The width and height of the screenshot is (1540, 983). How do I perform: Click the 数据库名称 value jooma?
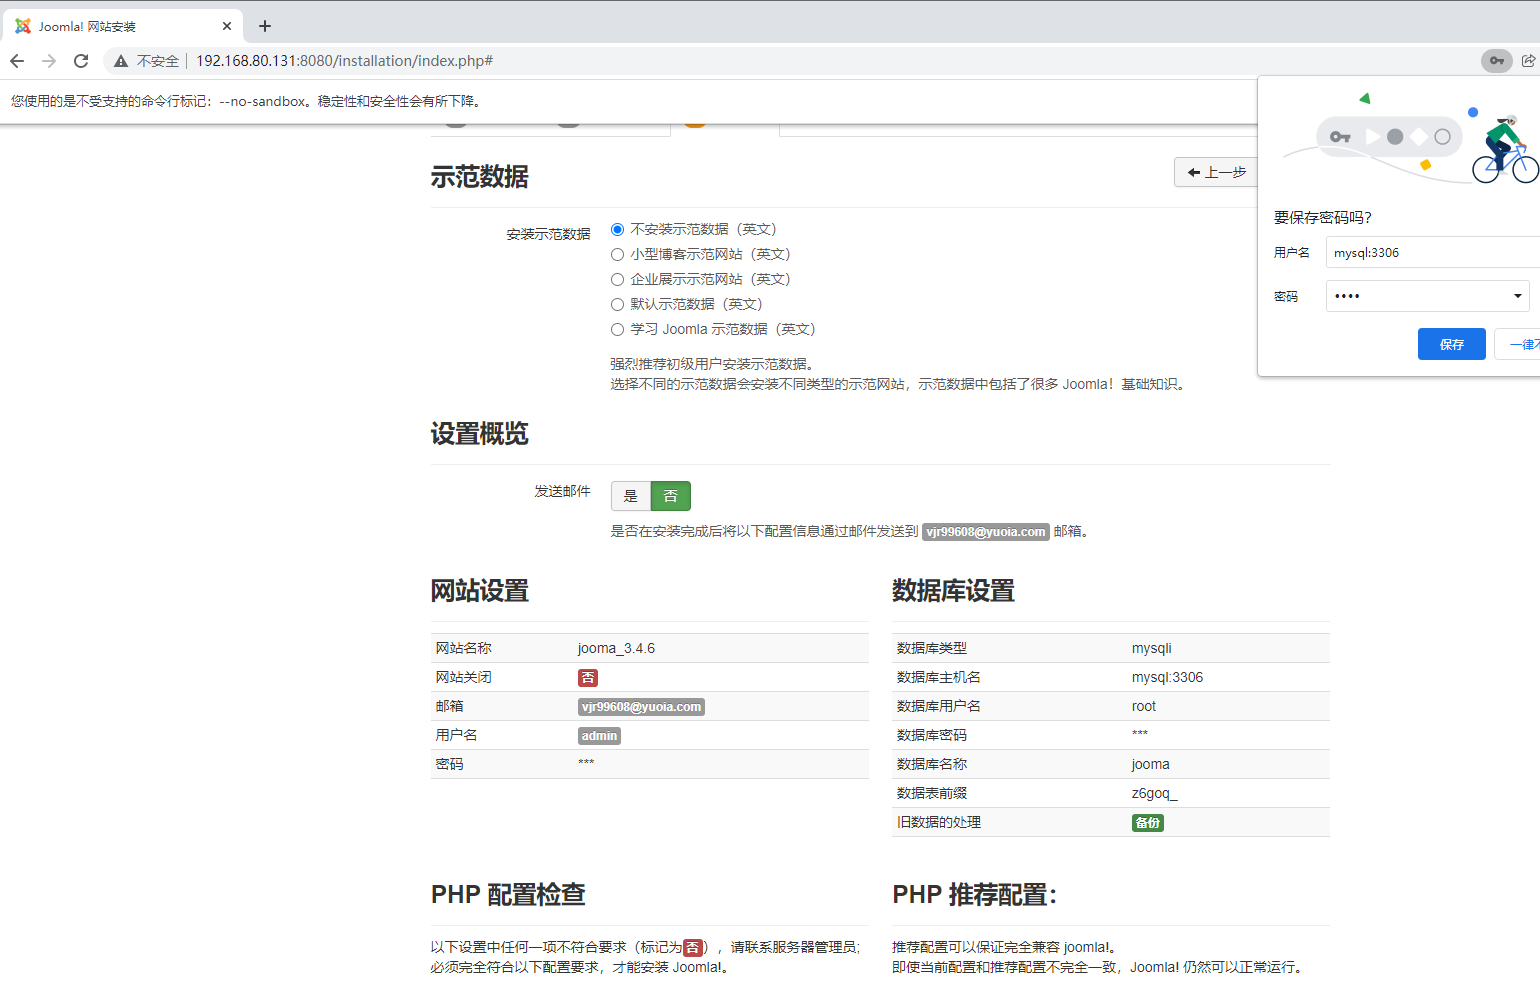1150,764
